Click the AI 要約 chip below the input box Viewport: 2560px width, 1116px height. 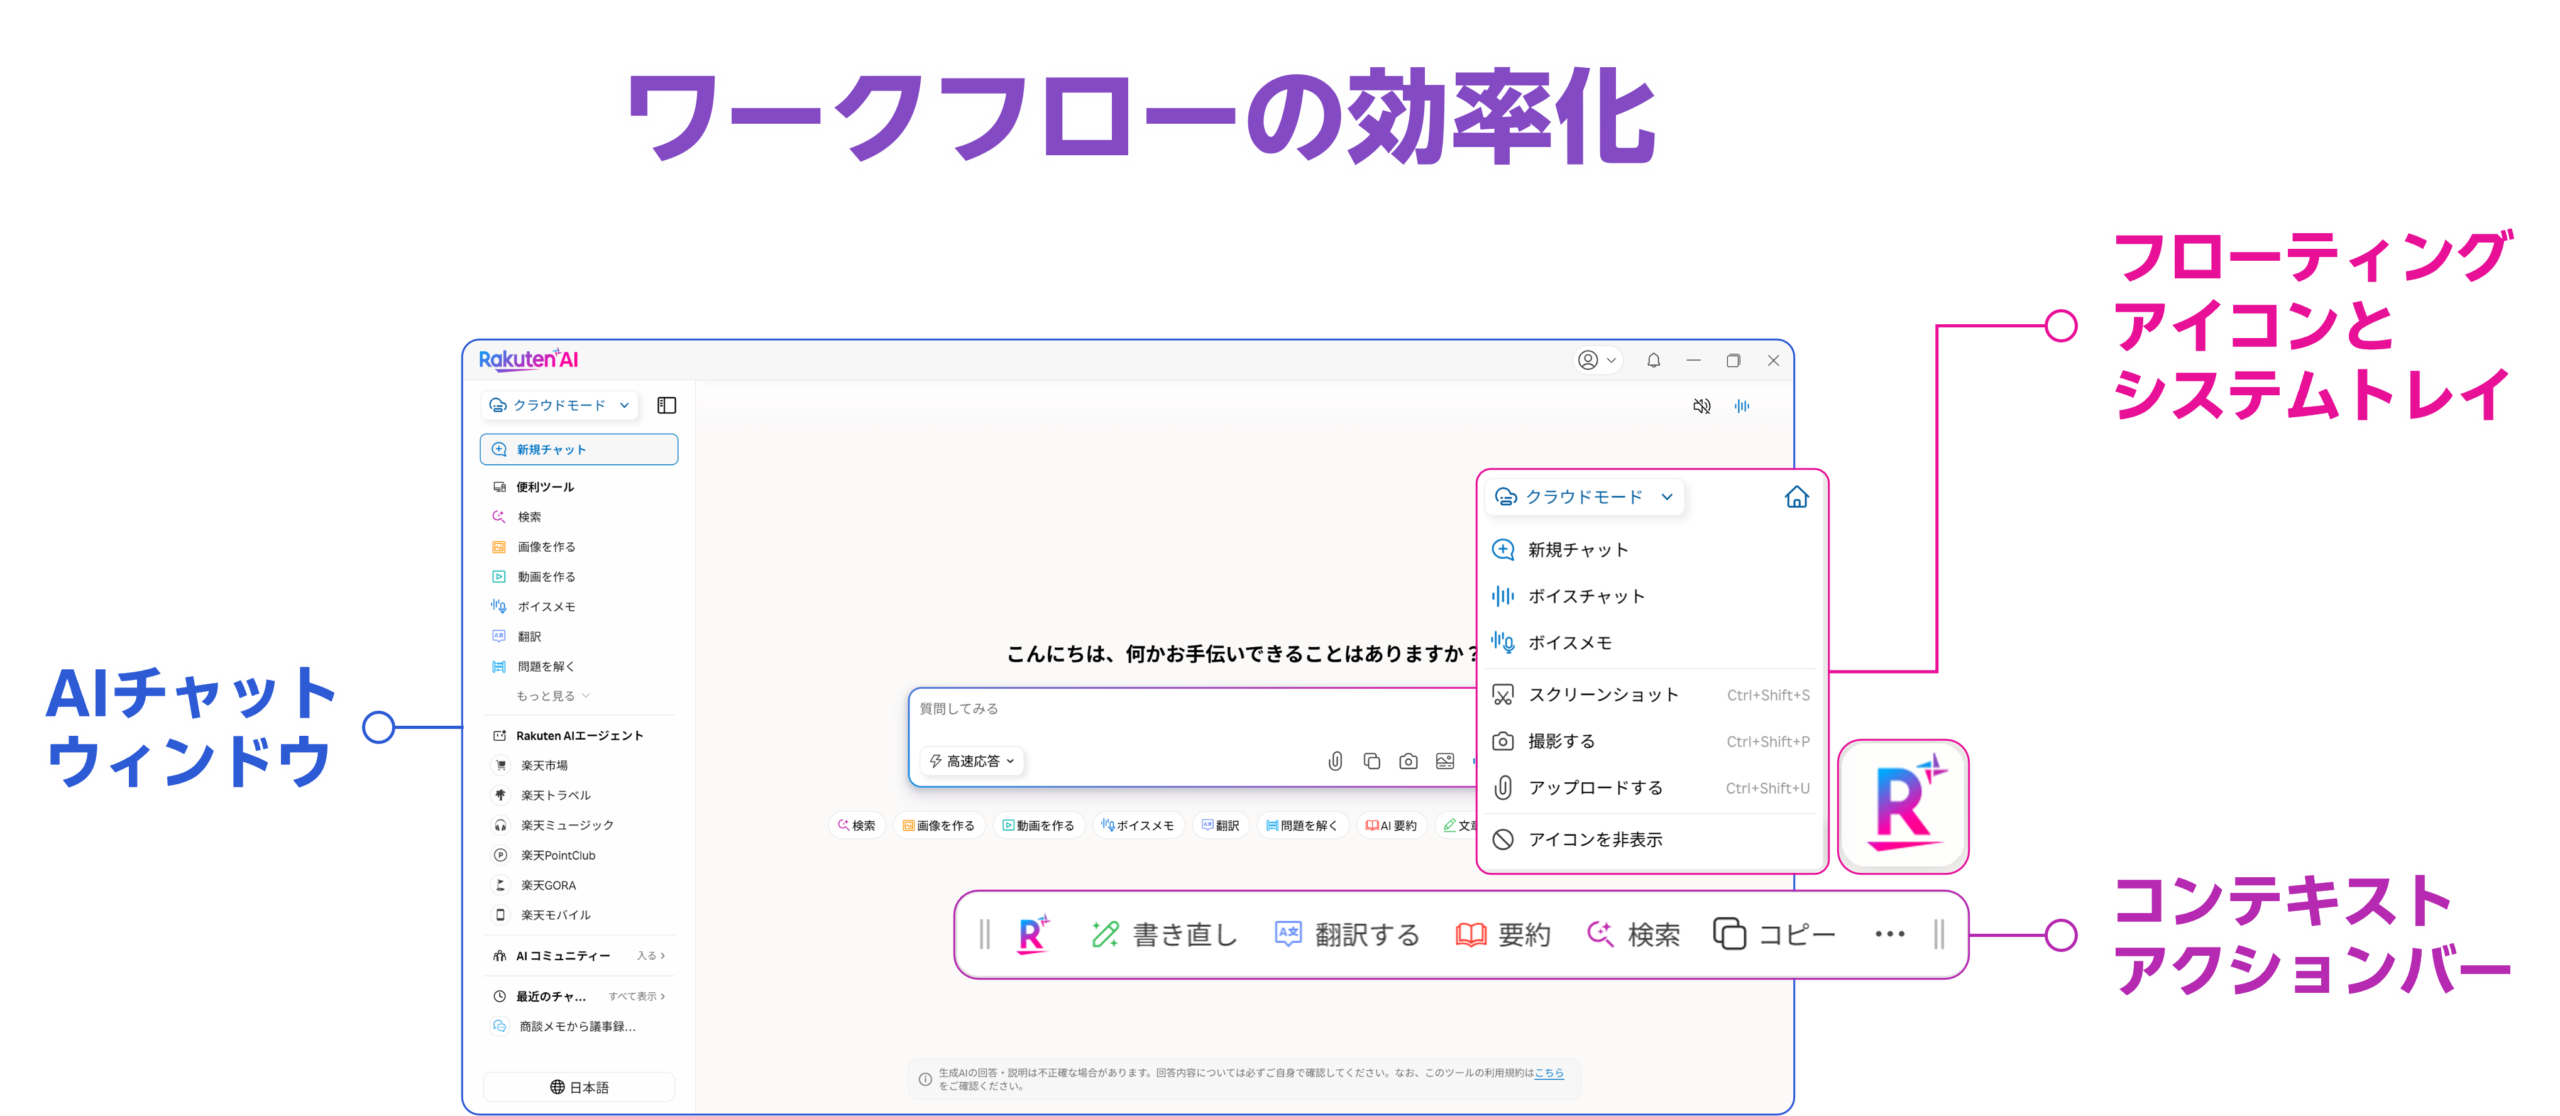coord(1391,826)
